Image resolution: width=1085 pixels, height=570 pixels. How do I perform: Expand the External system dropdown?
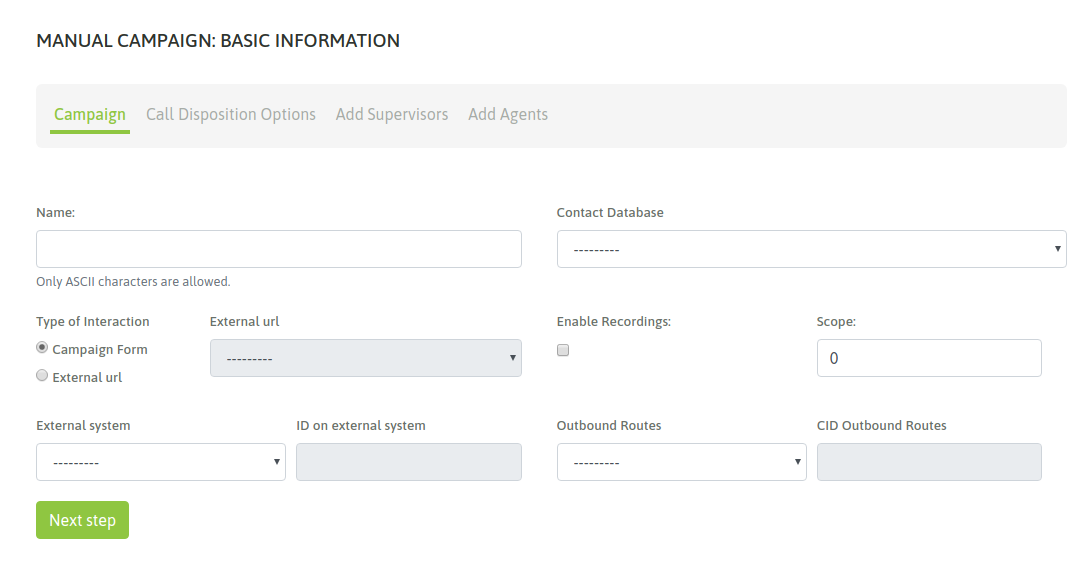click(x=161, y=462)
